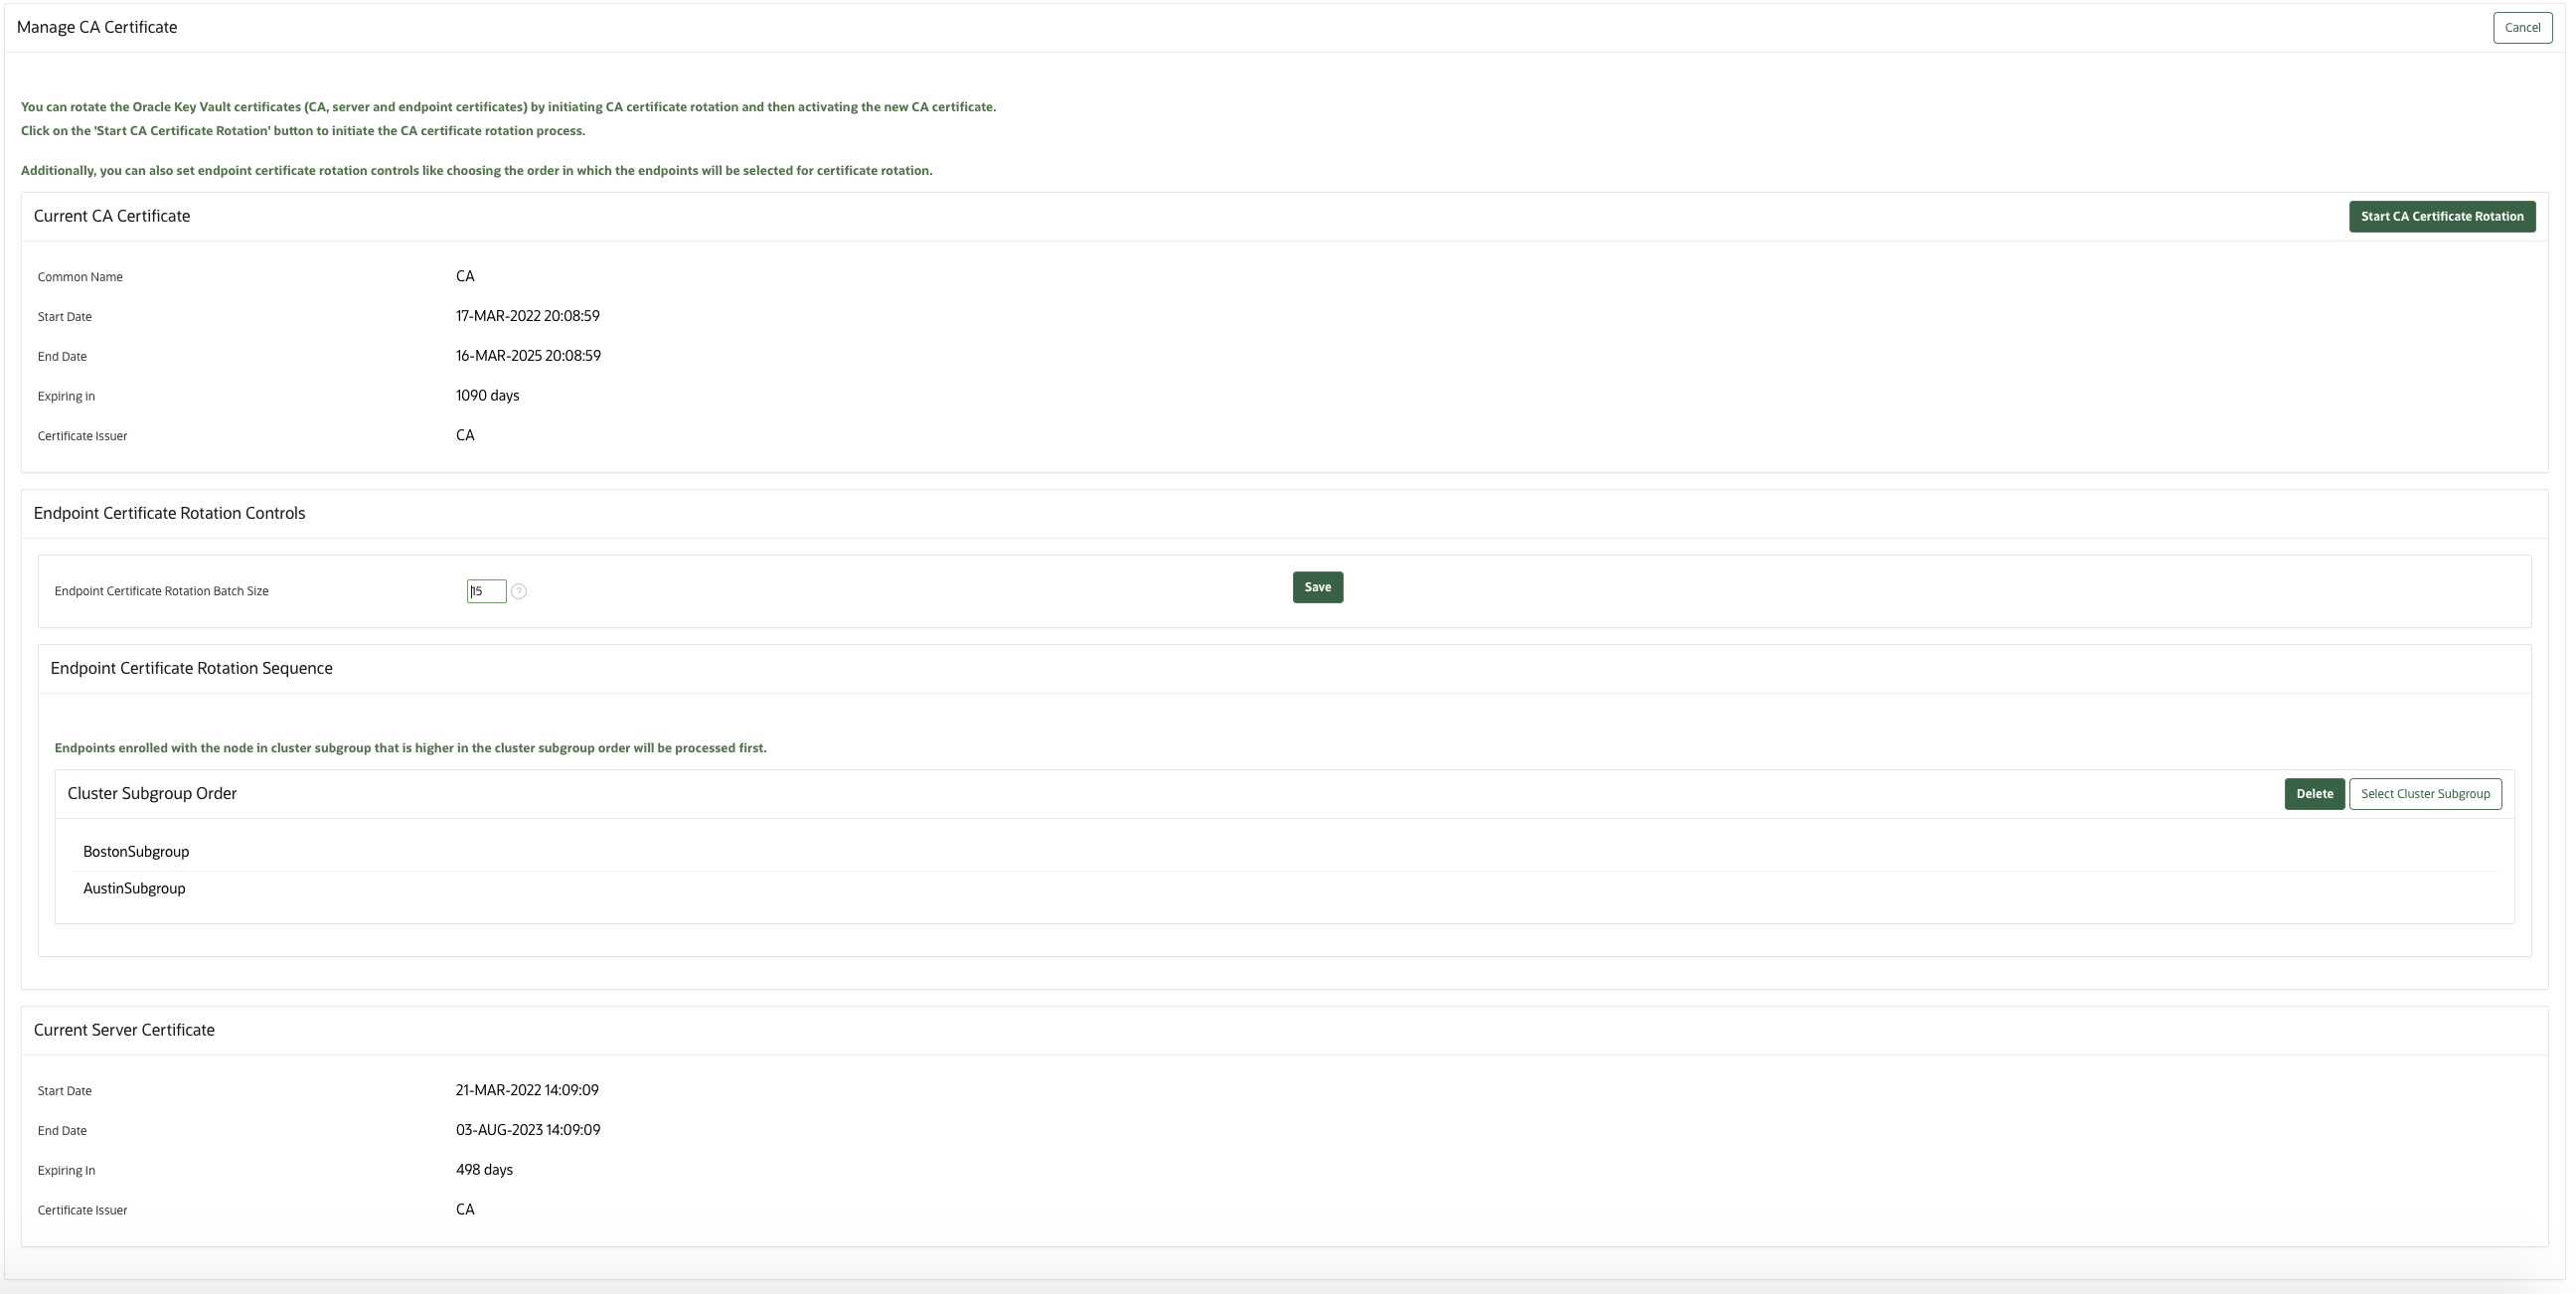Click the Current Server Certificate section header
The image size is (2576, 1294).
124,1028
